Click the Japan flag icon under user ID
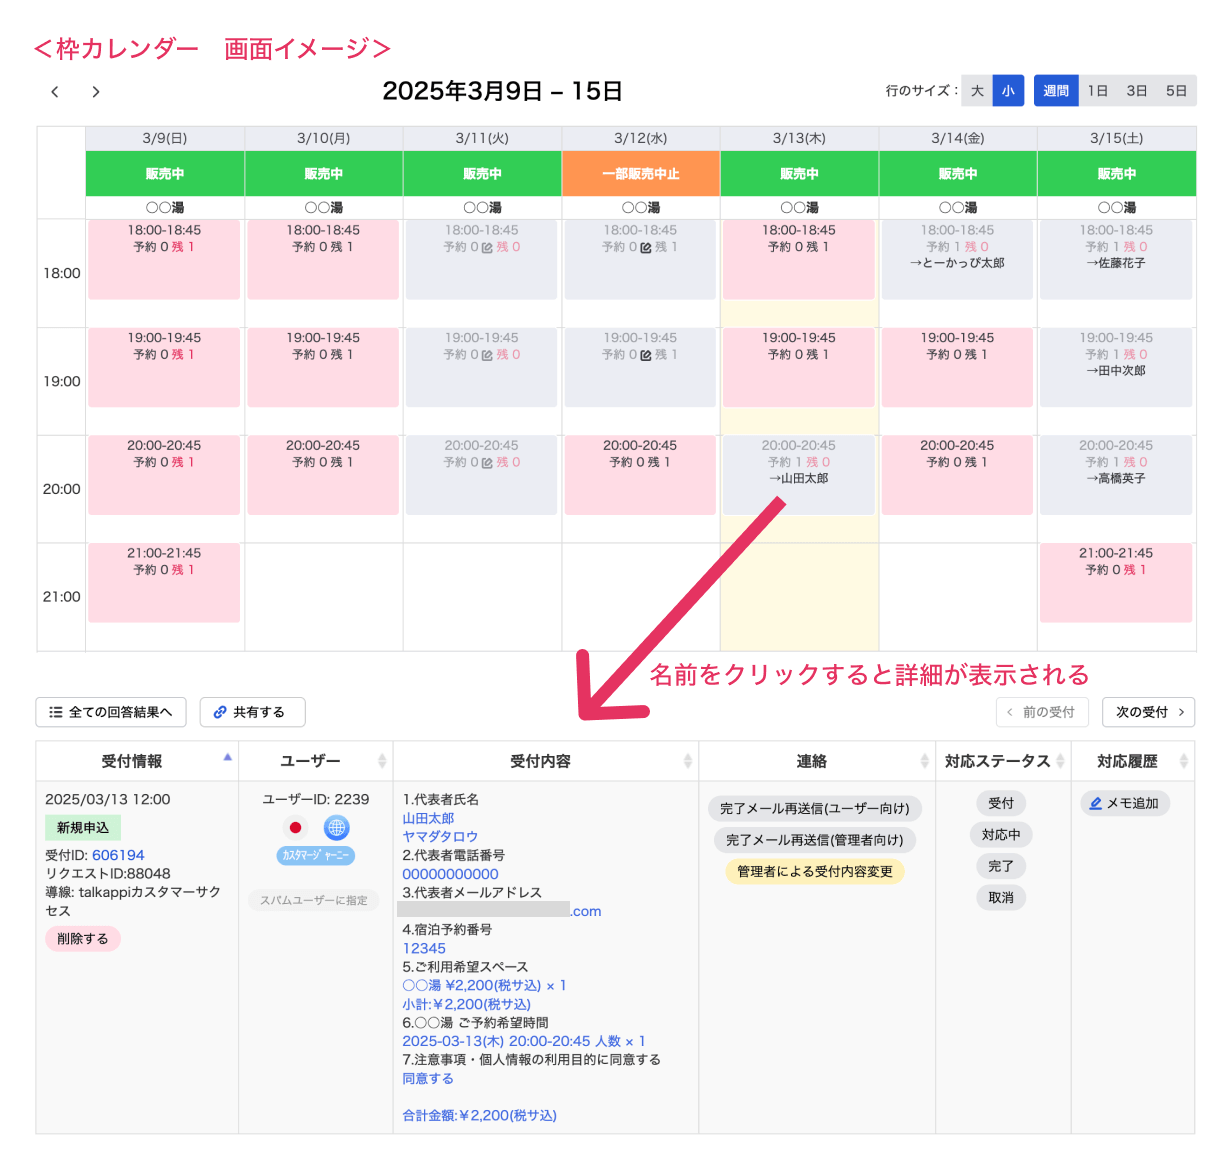 (x=295, y=828)
